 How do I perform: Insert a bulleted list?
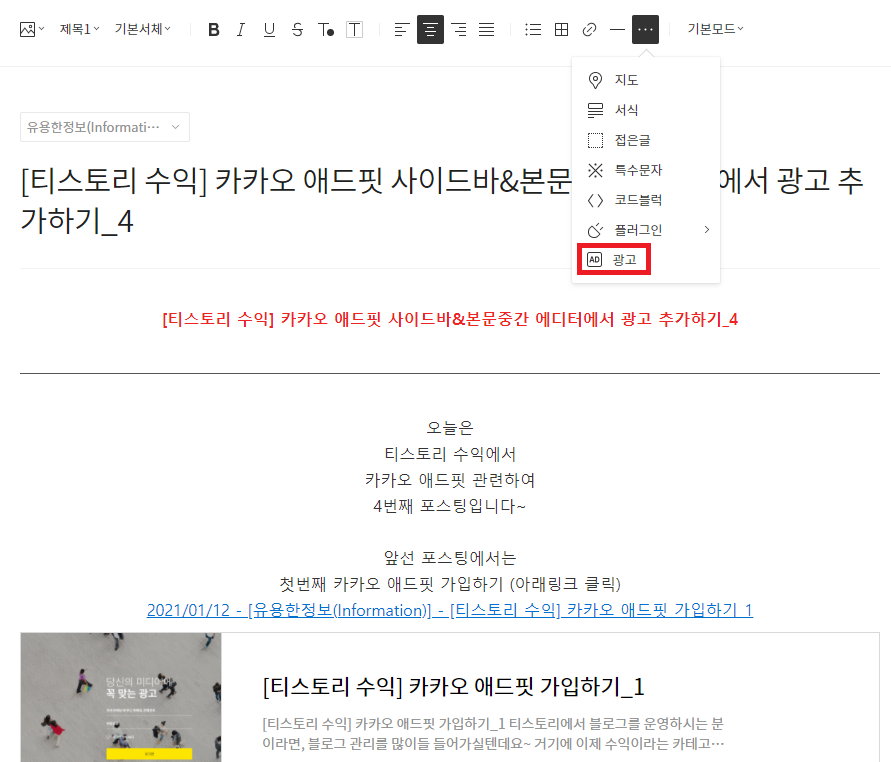tap(533, 30)
